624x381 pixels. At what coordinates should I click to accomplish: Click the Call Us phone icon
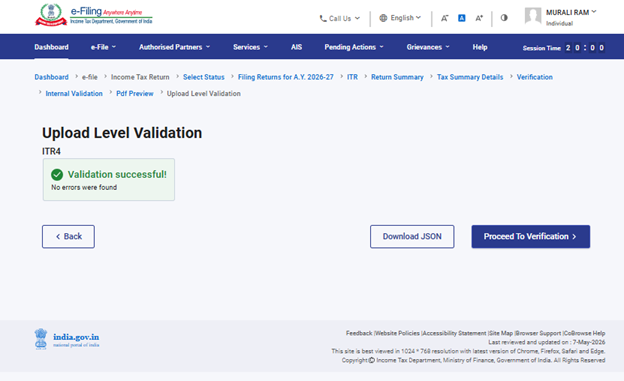(x=323, y=18)
